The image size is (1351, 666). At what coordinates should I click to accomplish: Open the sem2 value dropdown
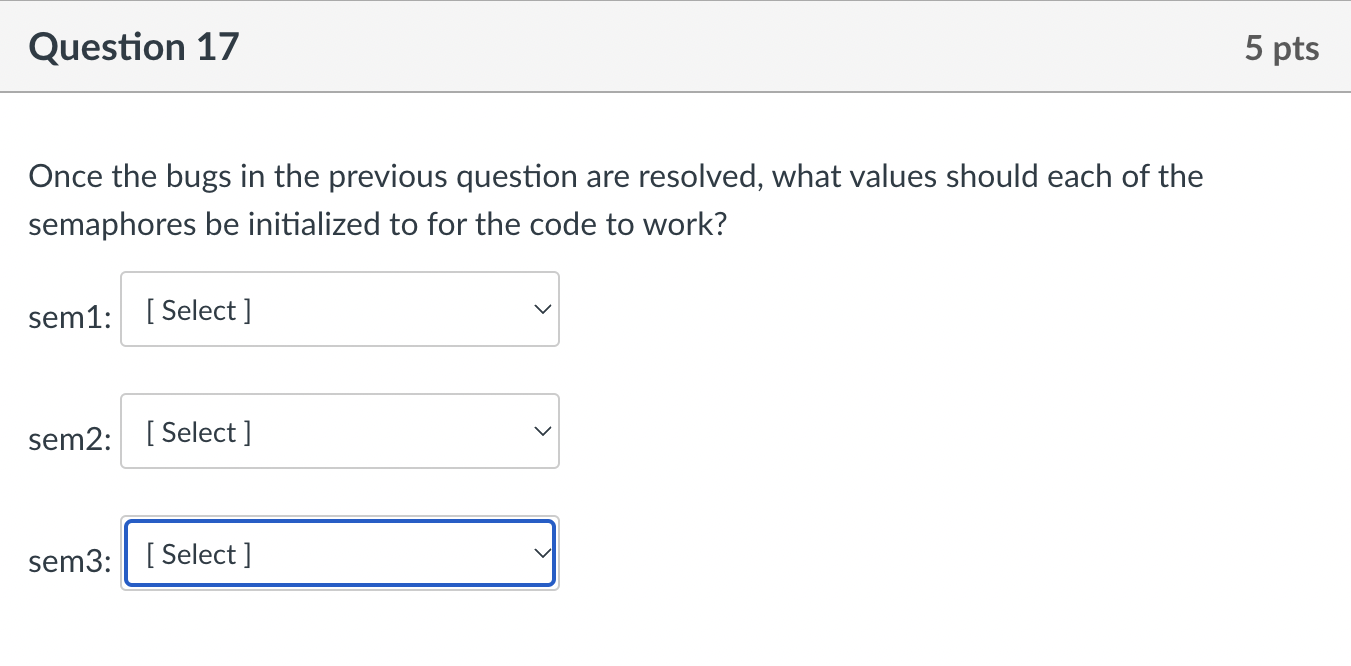(x=339, y=431)
